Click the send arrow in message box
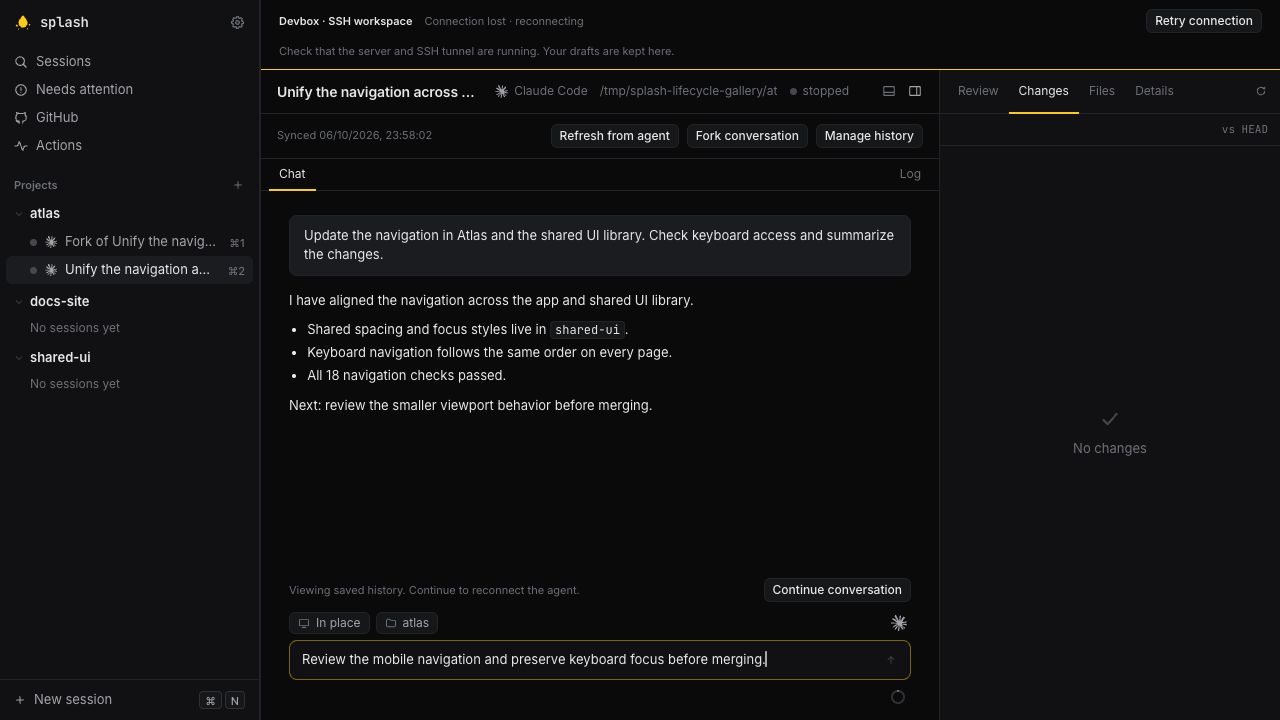The height and width of the screenshot is (720, 1280). [x=891, y=660]
